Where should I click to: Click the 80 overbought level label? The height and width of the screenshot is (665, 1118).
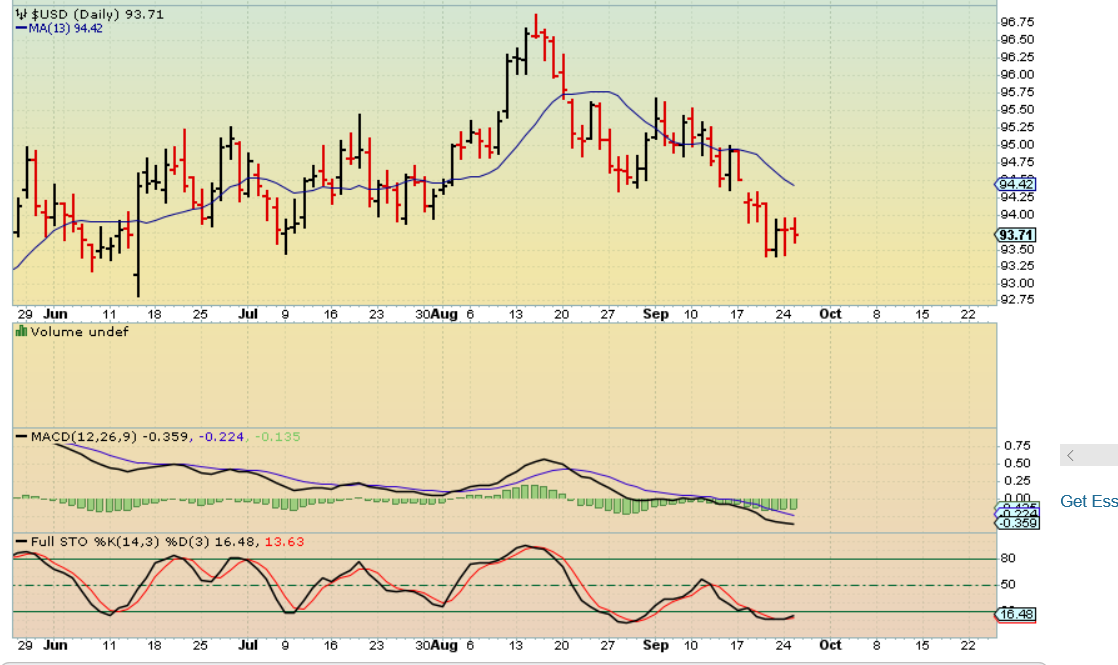[1008, 558]
